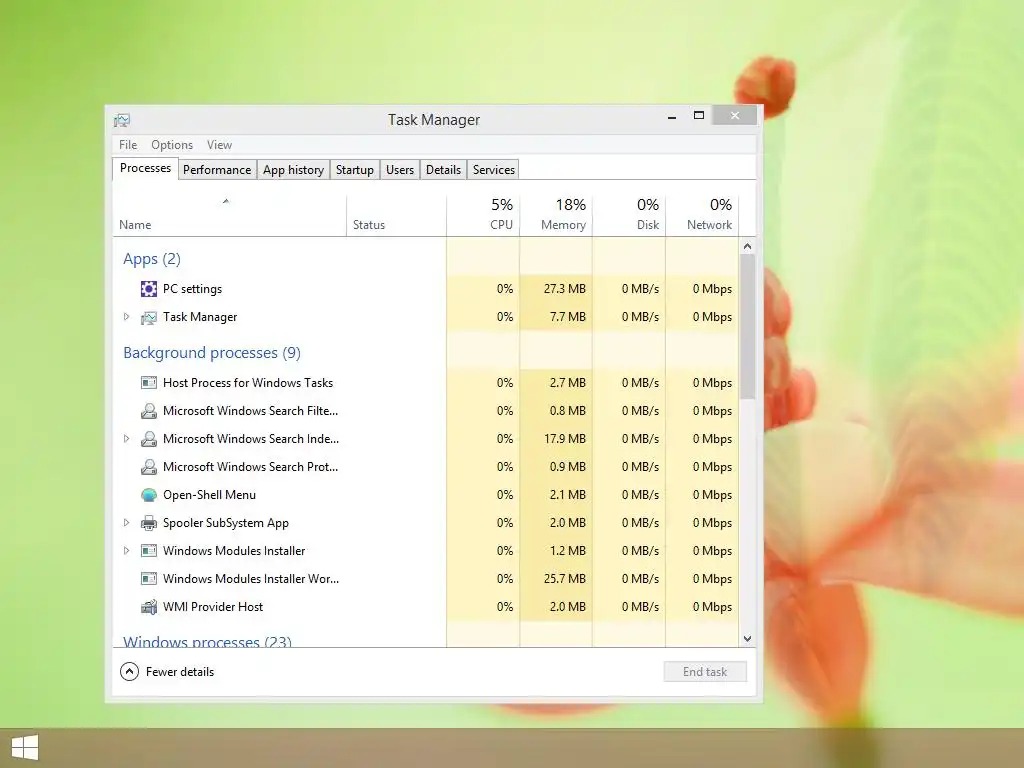
Task: Click the Host Process for Windows Tasks icon
Action: 149,383
